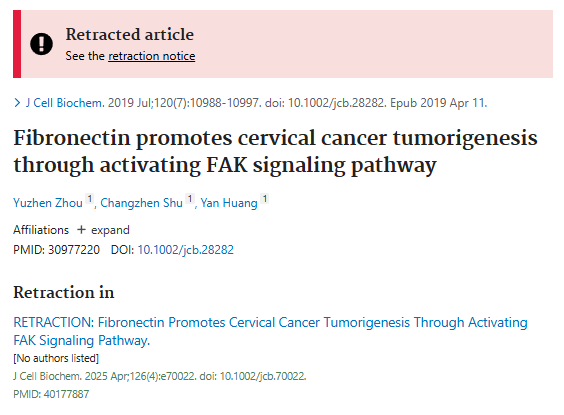
Task: Open author Yuzhen Zhou's profile link
Action: pyautogui.click(x=48, y=203)
